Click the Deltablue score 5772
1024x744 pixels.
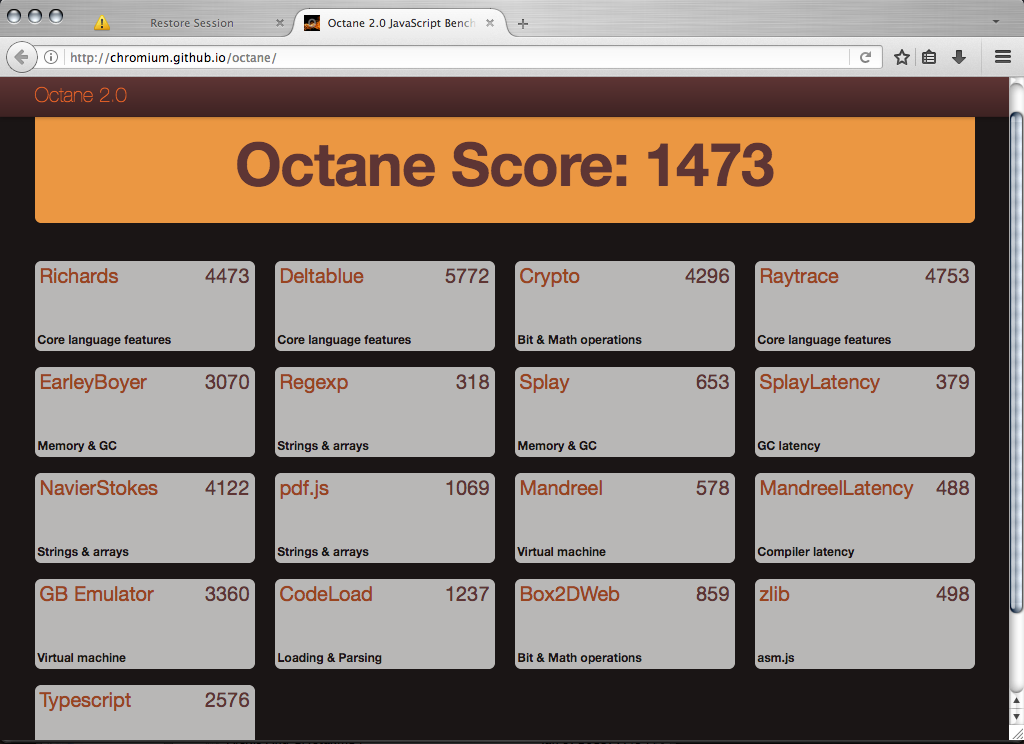tap(467, 276)
